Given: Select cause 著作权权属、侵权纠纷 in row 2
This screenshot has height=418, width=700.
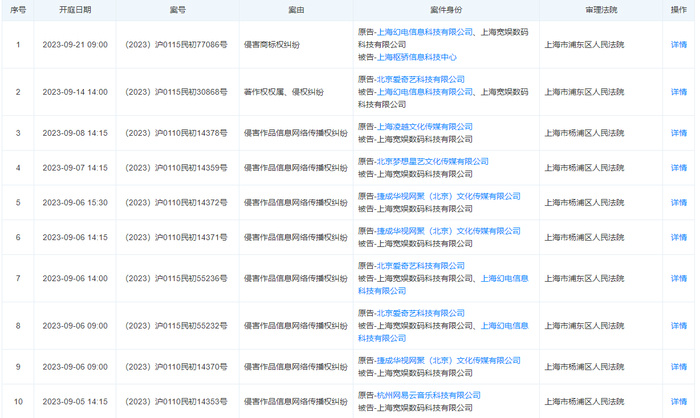Looking at the screenshot, I should [x=283, y=92].
